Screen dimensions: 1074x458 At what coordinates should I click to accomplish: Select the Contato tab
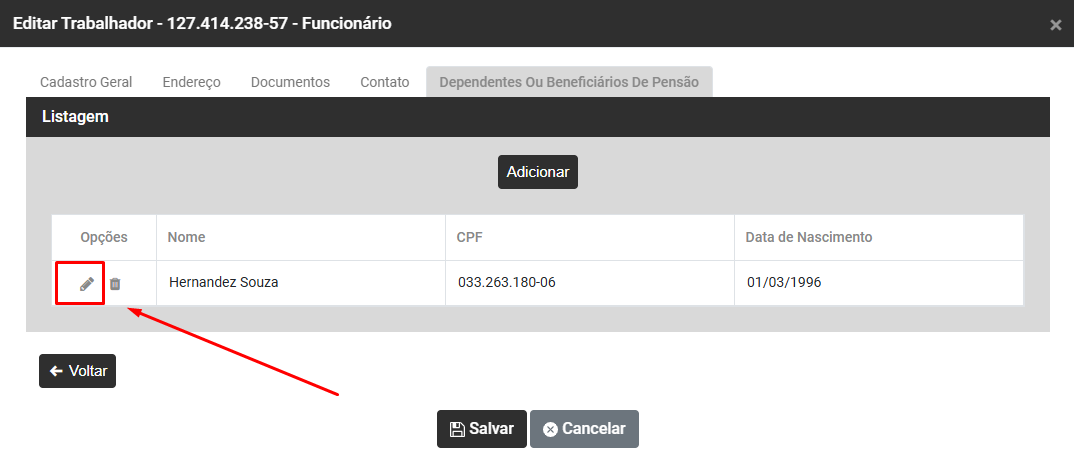tap(385, 82)
